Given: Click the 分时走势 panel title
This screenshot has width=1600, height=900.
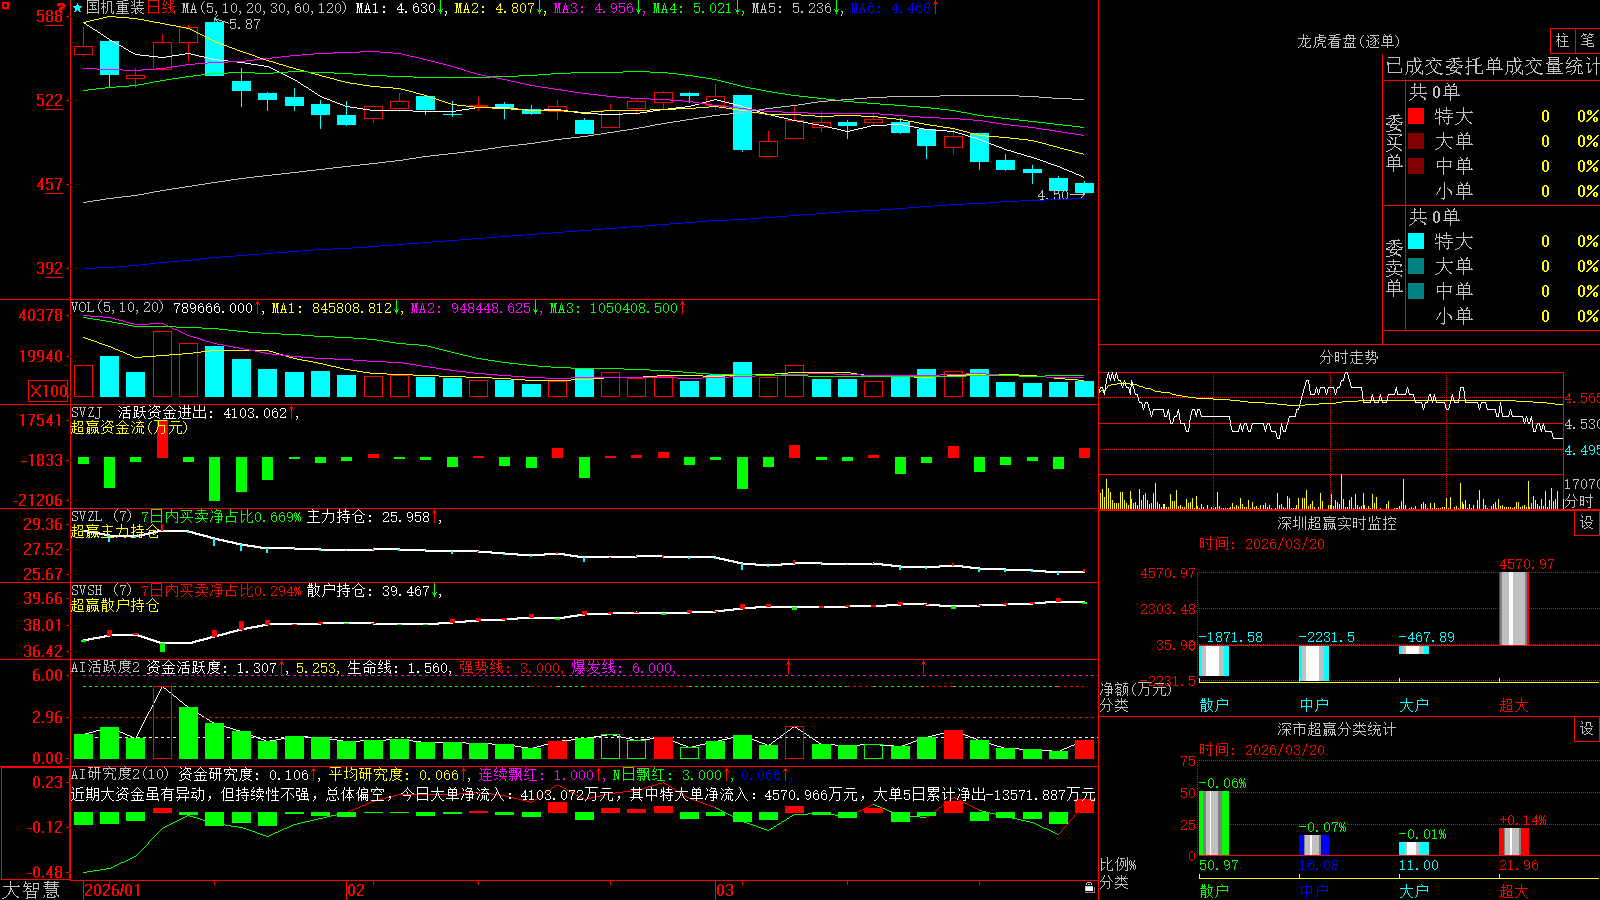Looking at the screenshot, I should point(1348,357).
